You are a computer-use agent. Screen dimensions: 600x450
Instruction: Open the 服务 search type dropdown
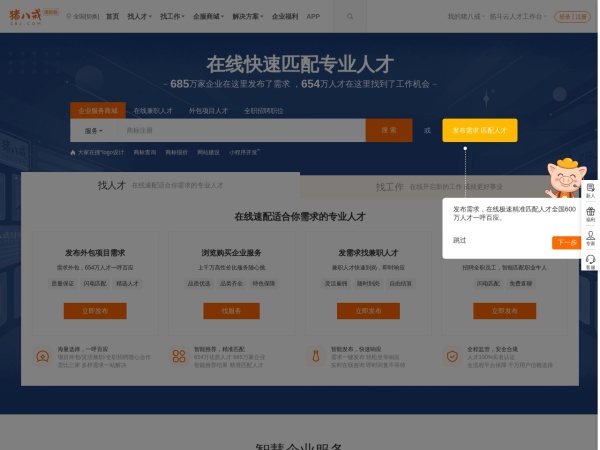pos(94,131)
